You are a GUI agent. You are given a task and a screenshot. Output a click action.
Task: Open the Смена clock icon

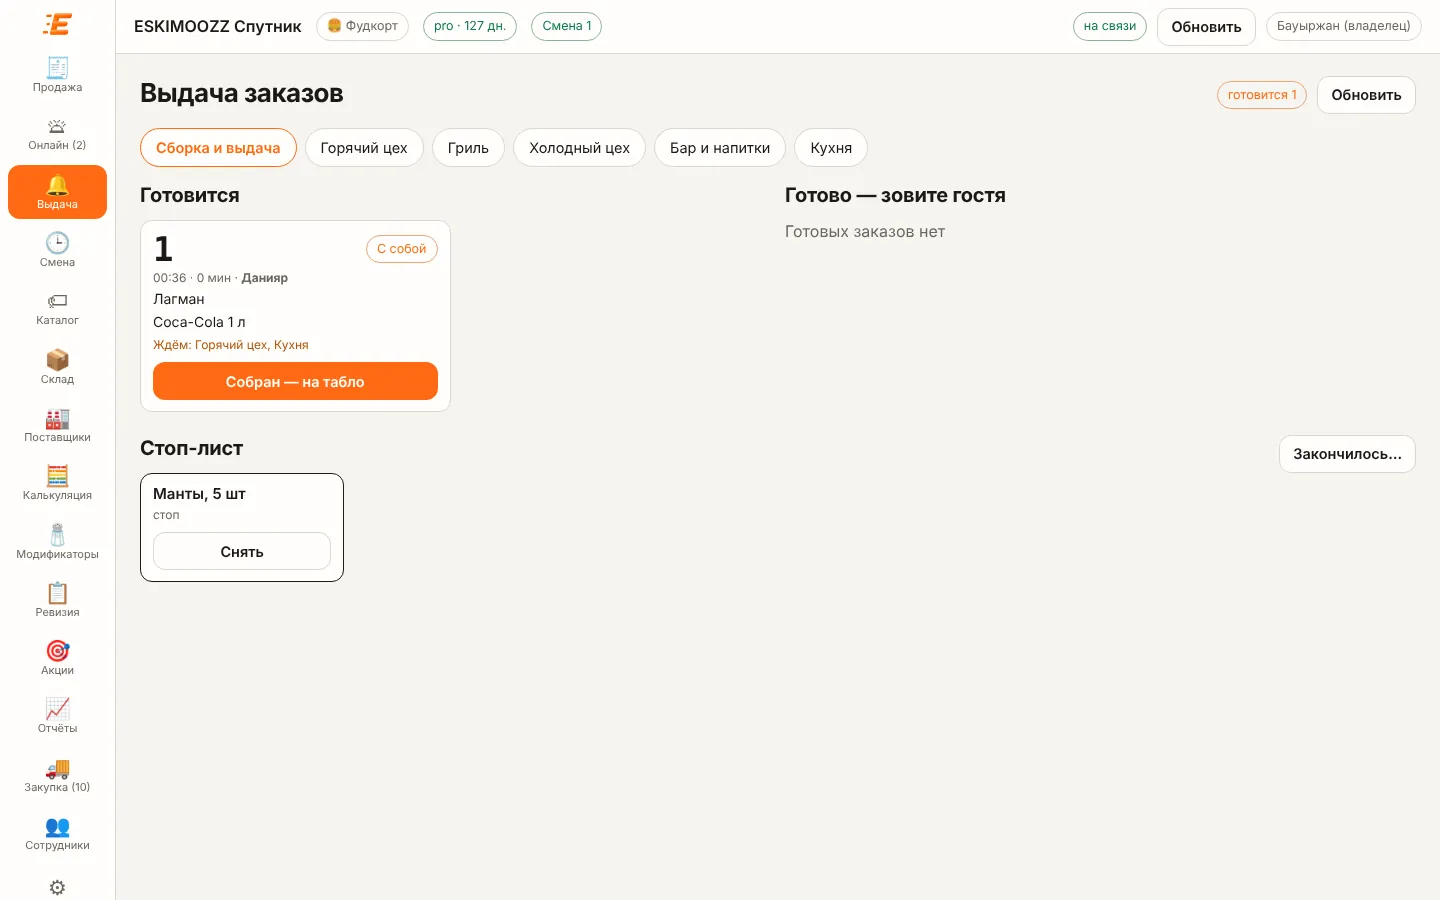pos(57,243)
